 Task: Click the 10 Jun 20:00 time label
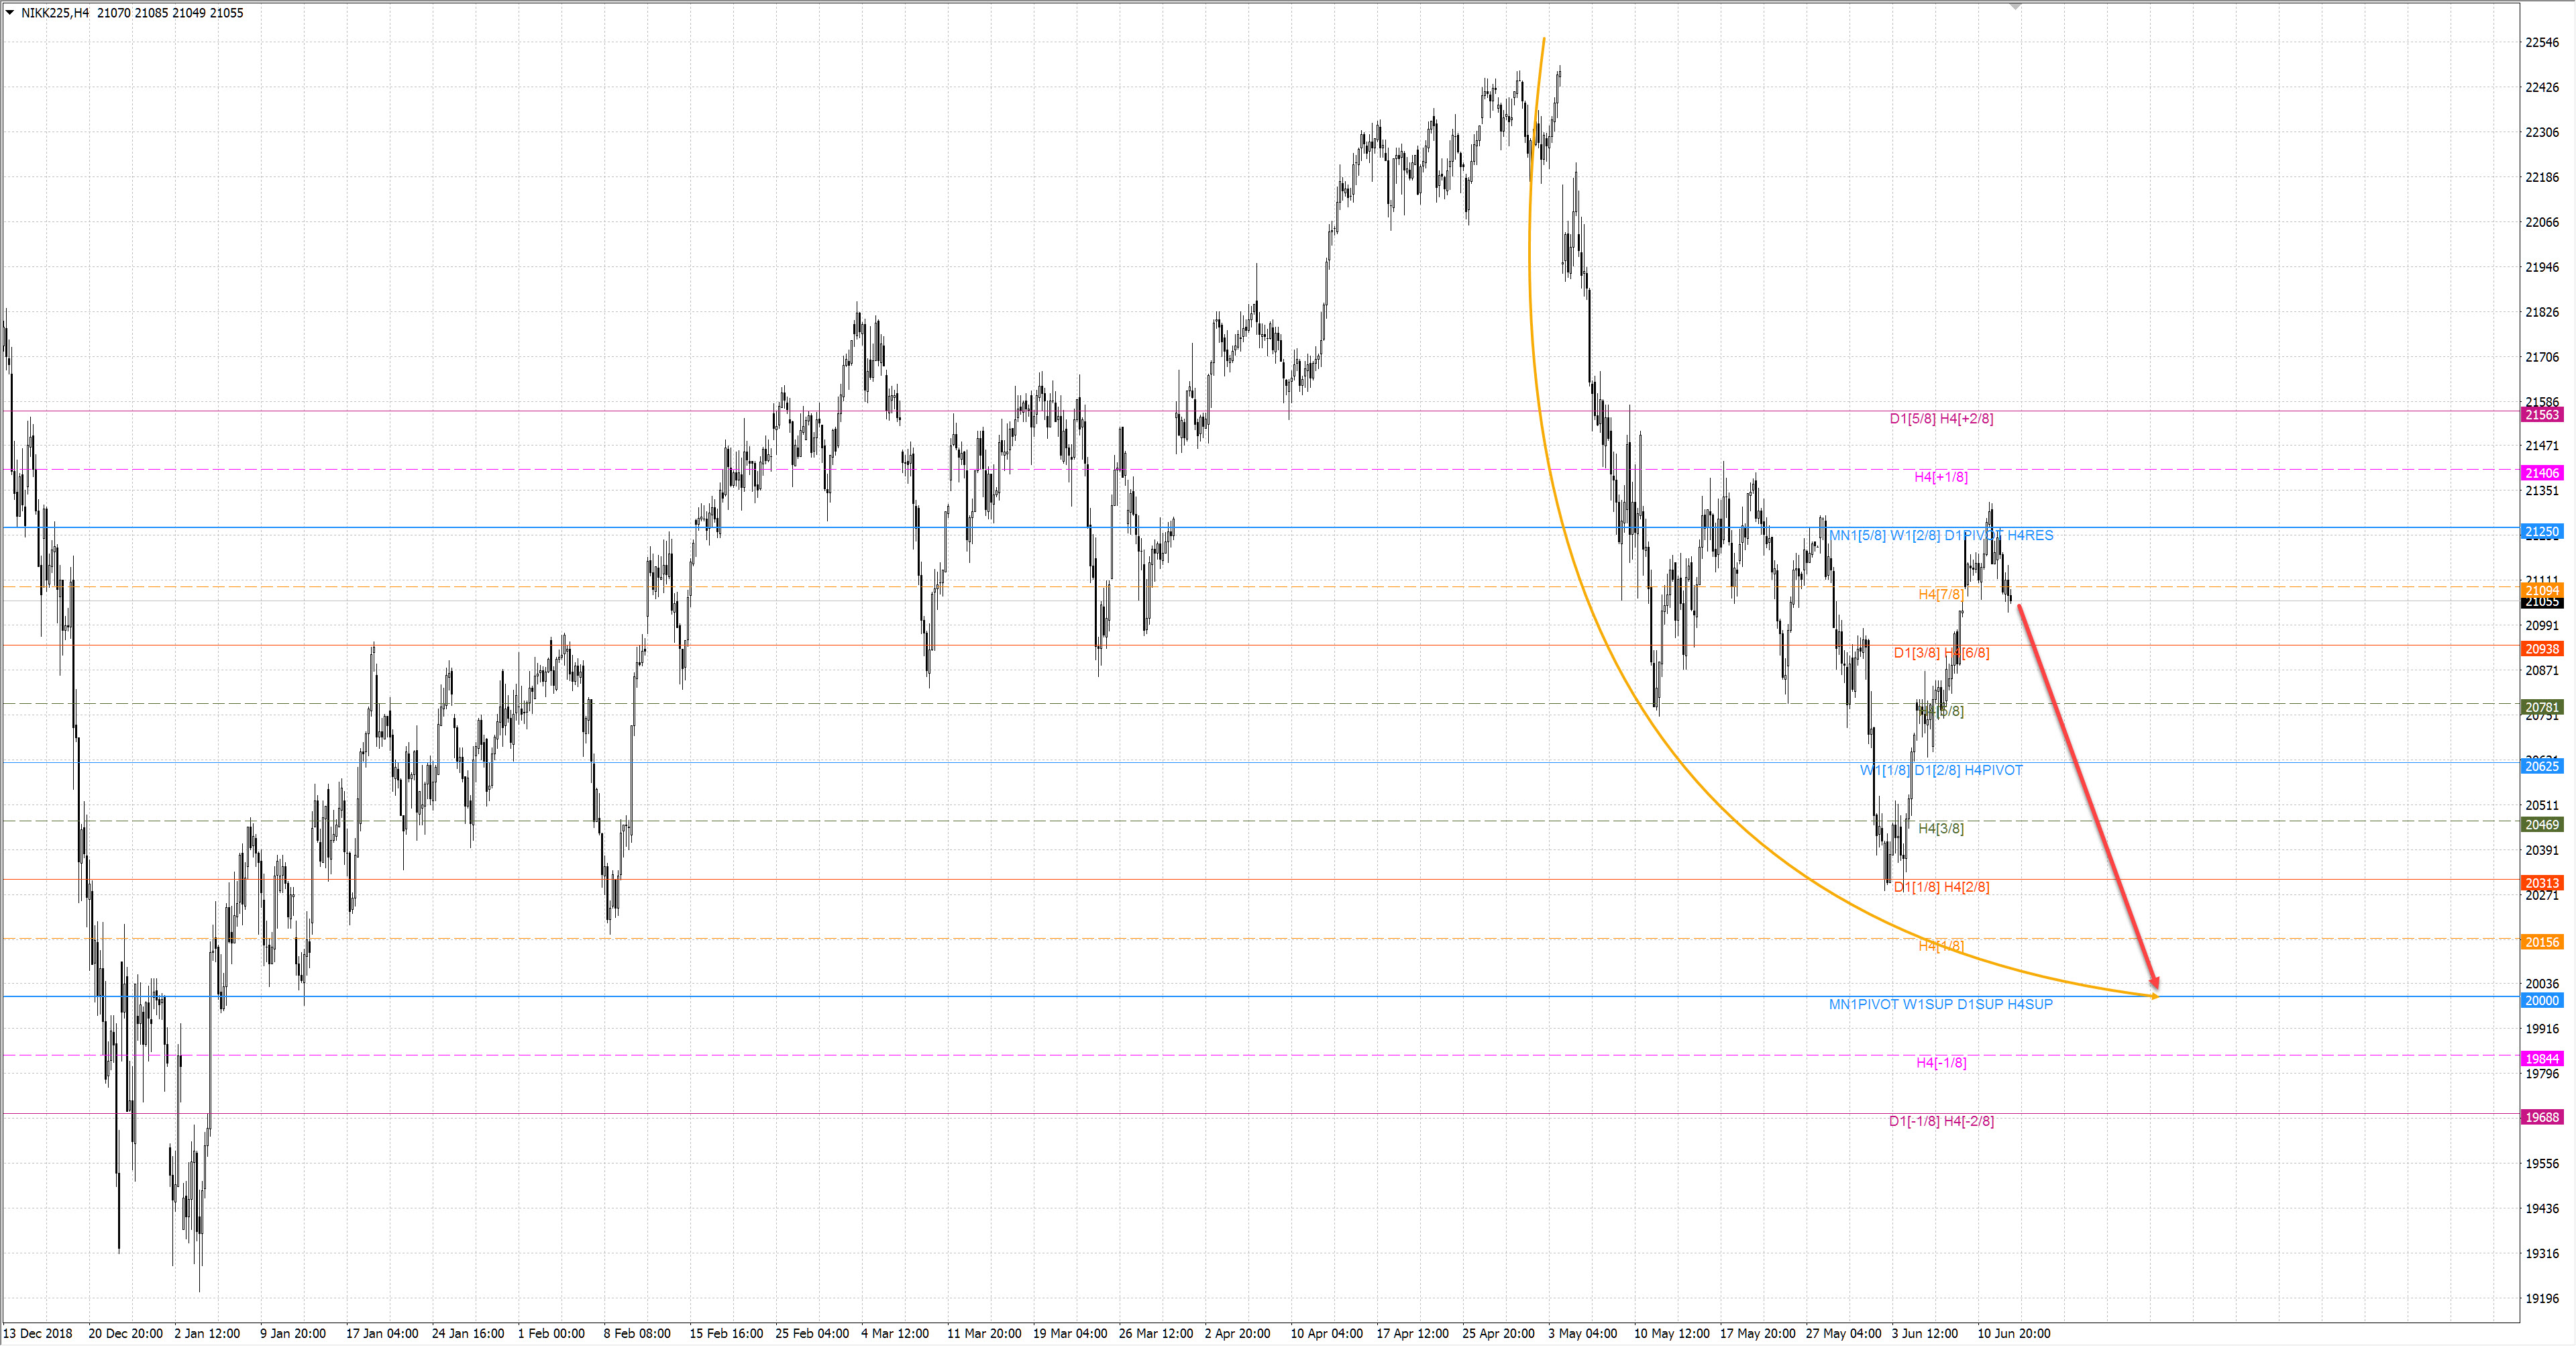[x=2013, y=1333]
